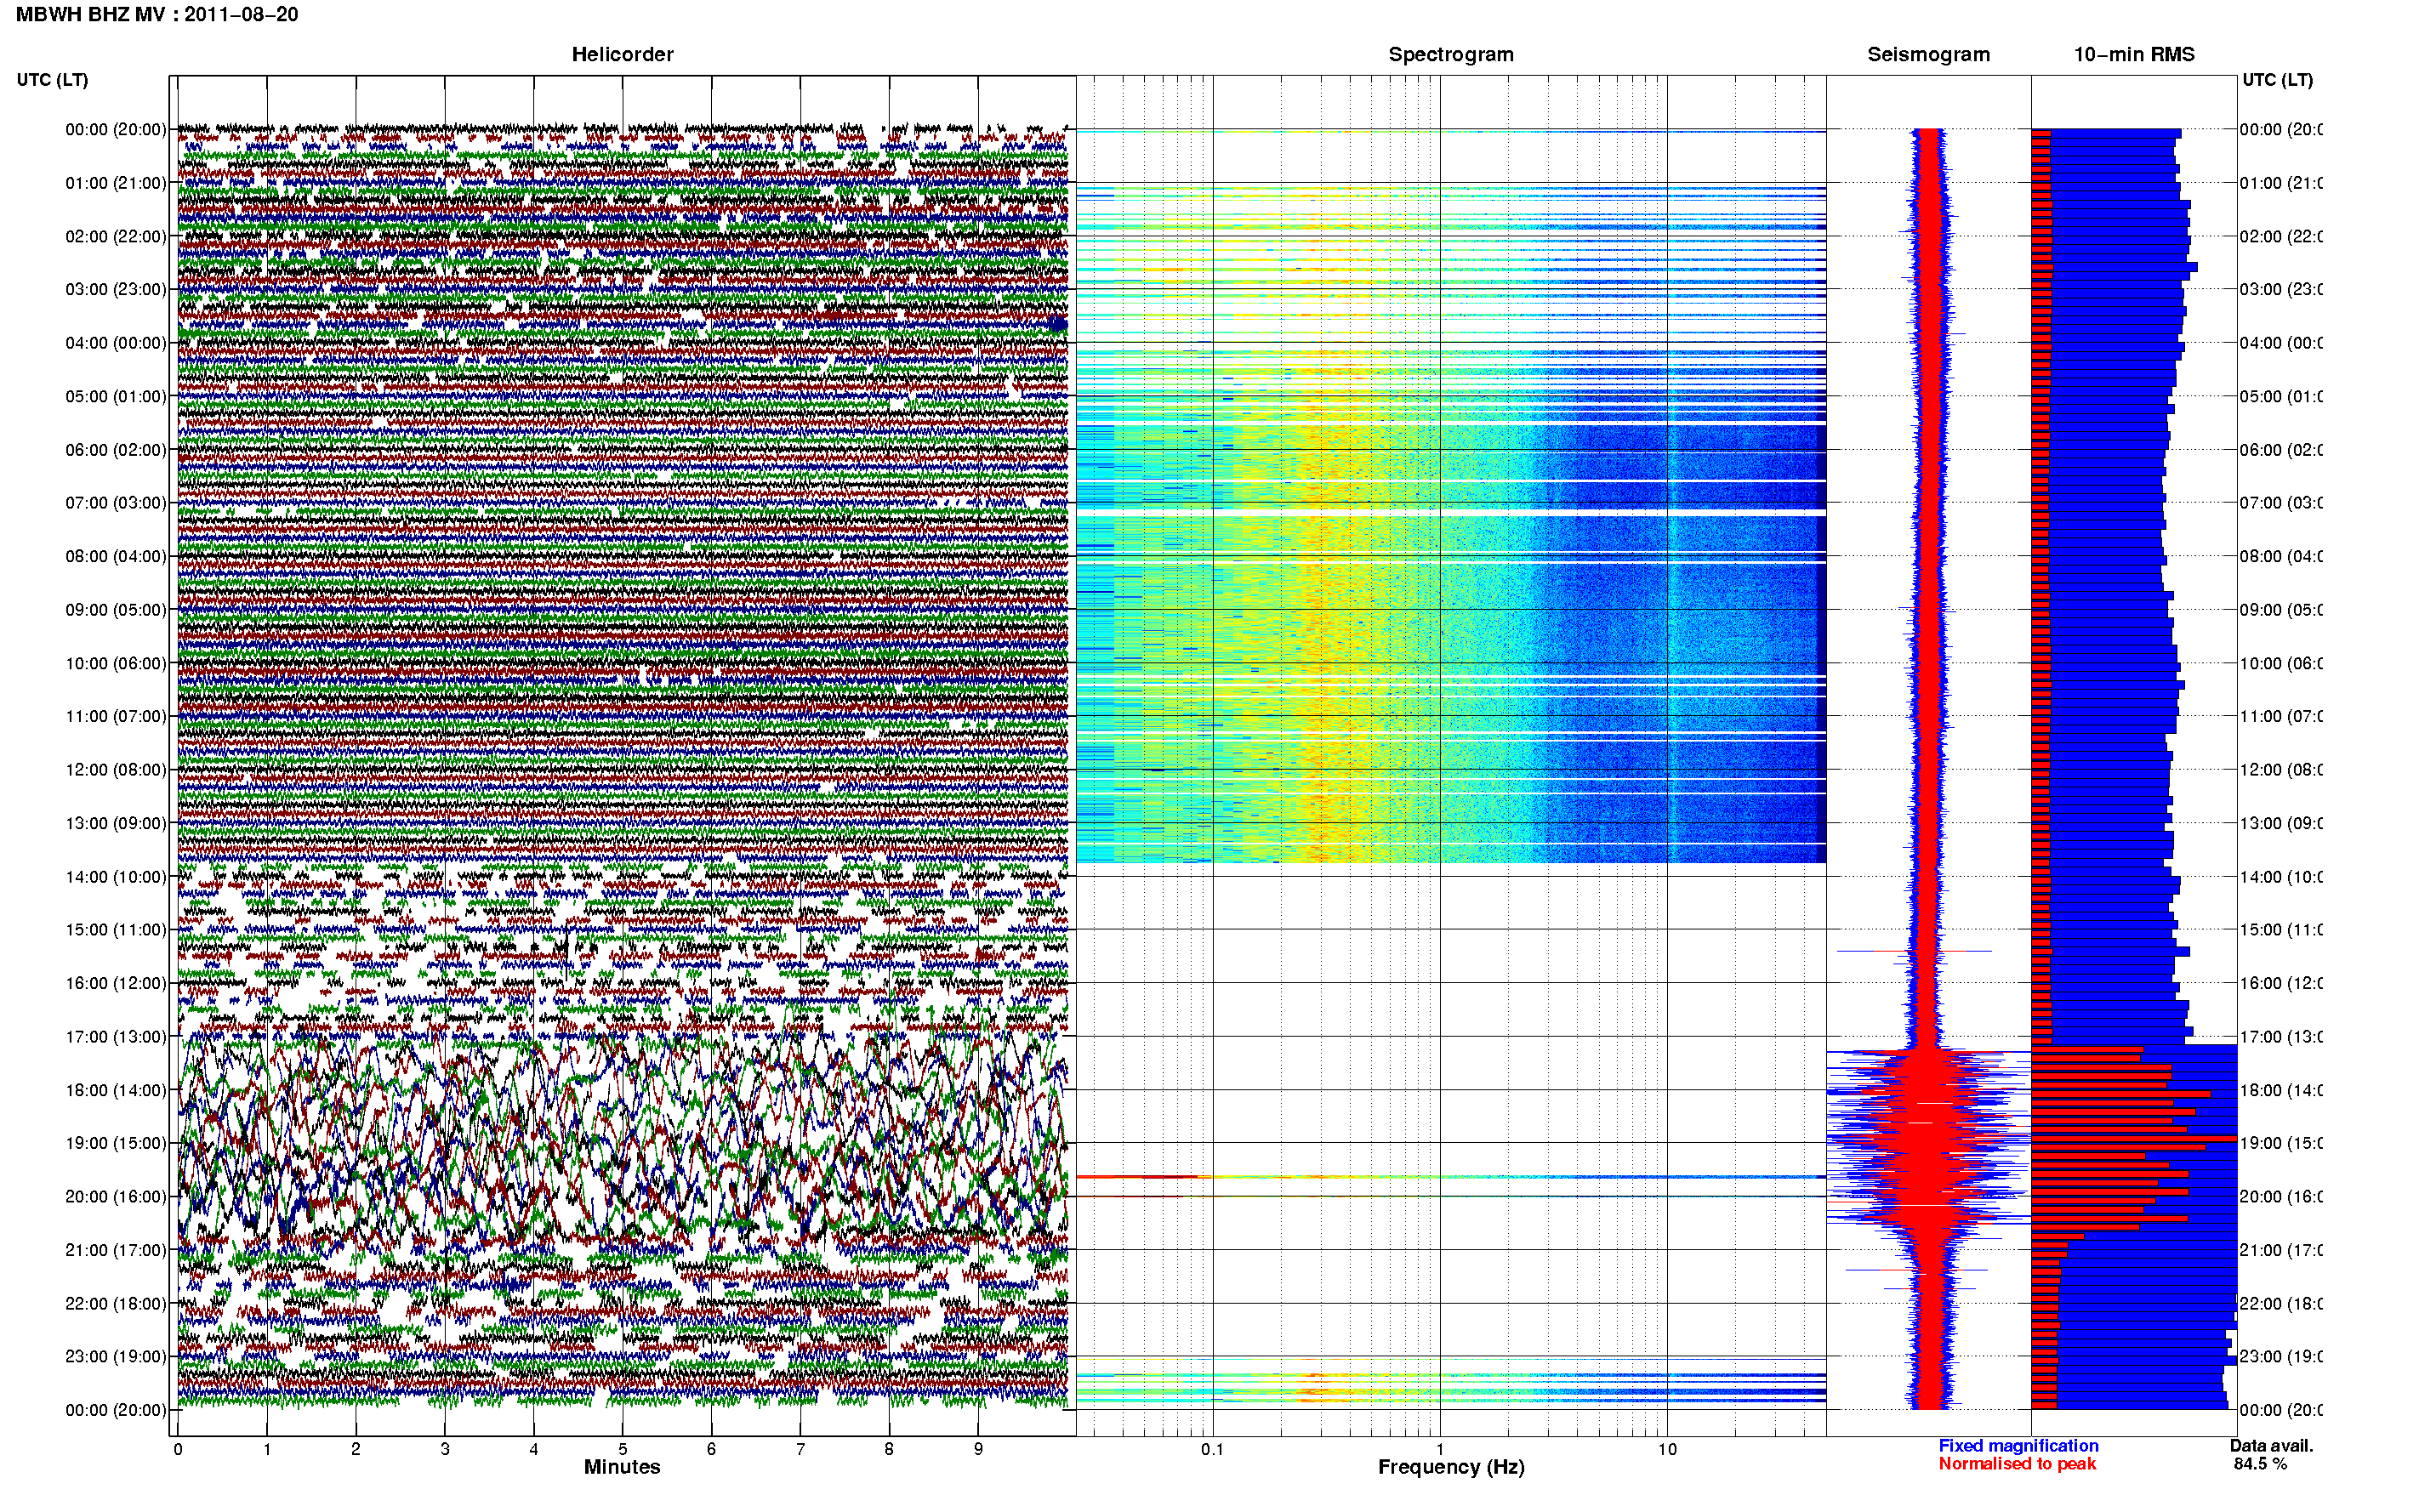
Task: Click the '84.5 %' availability value
Action: tap(2260, 1464)
